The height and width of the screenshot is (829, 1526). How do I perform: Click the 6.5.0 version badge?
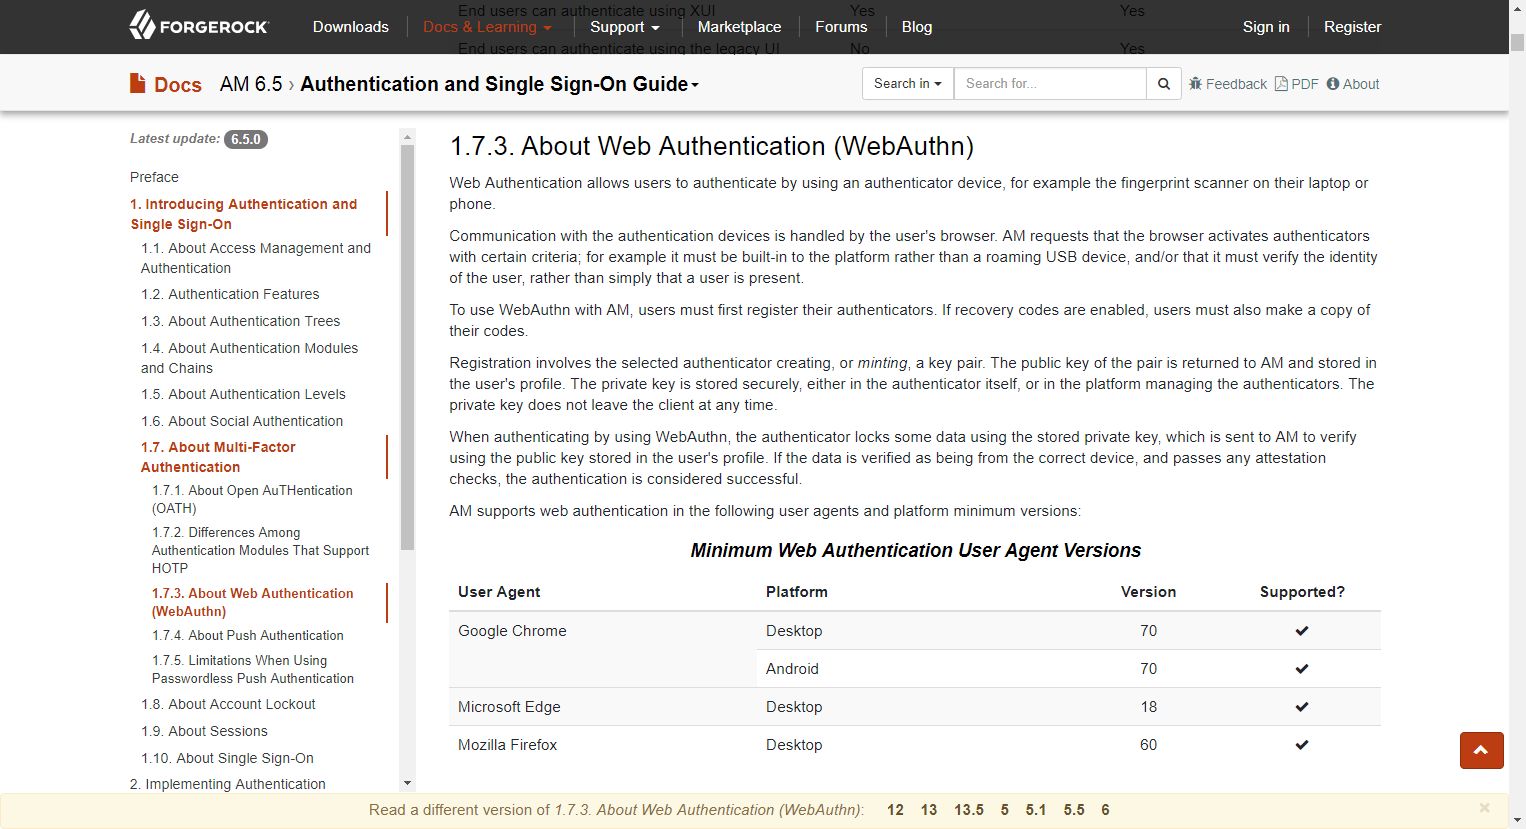pos(246,139)
